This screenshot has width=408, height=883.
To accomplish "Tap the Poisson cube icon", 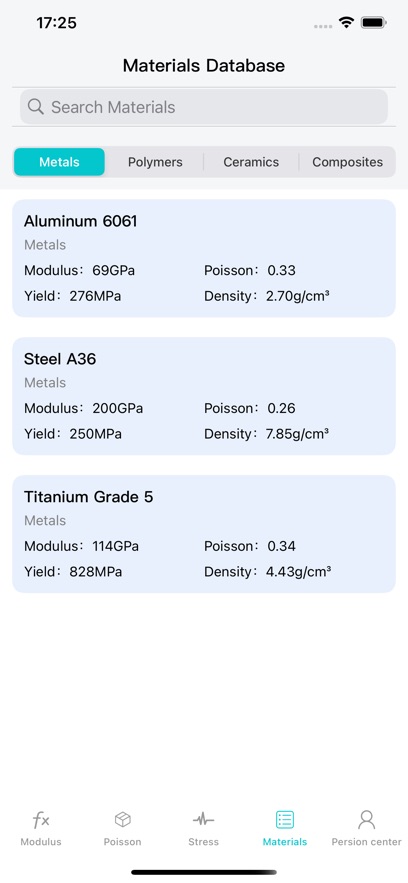I will coord(123,819).
